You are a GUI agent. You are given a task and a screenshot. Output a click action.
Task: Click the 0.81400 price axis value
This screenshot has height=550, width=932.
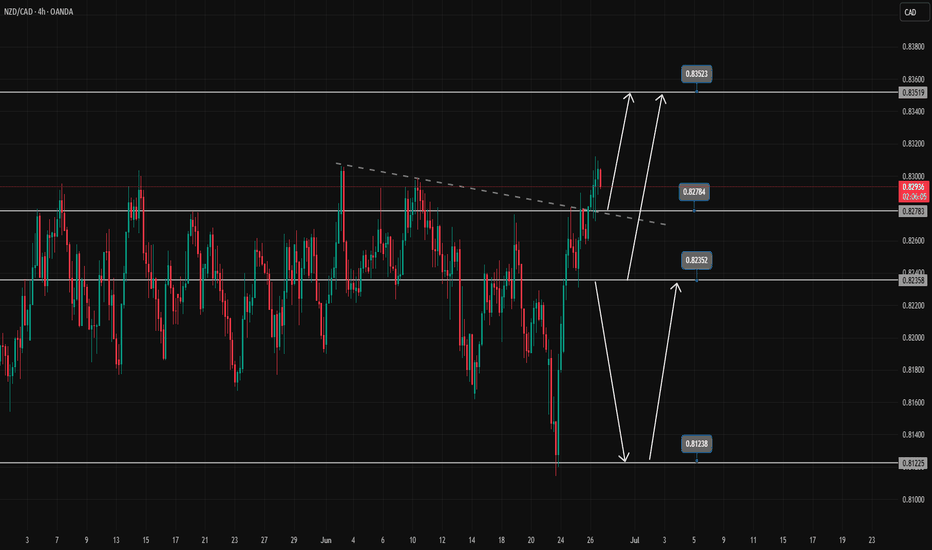(913, 435)
